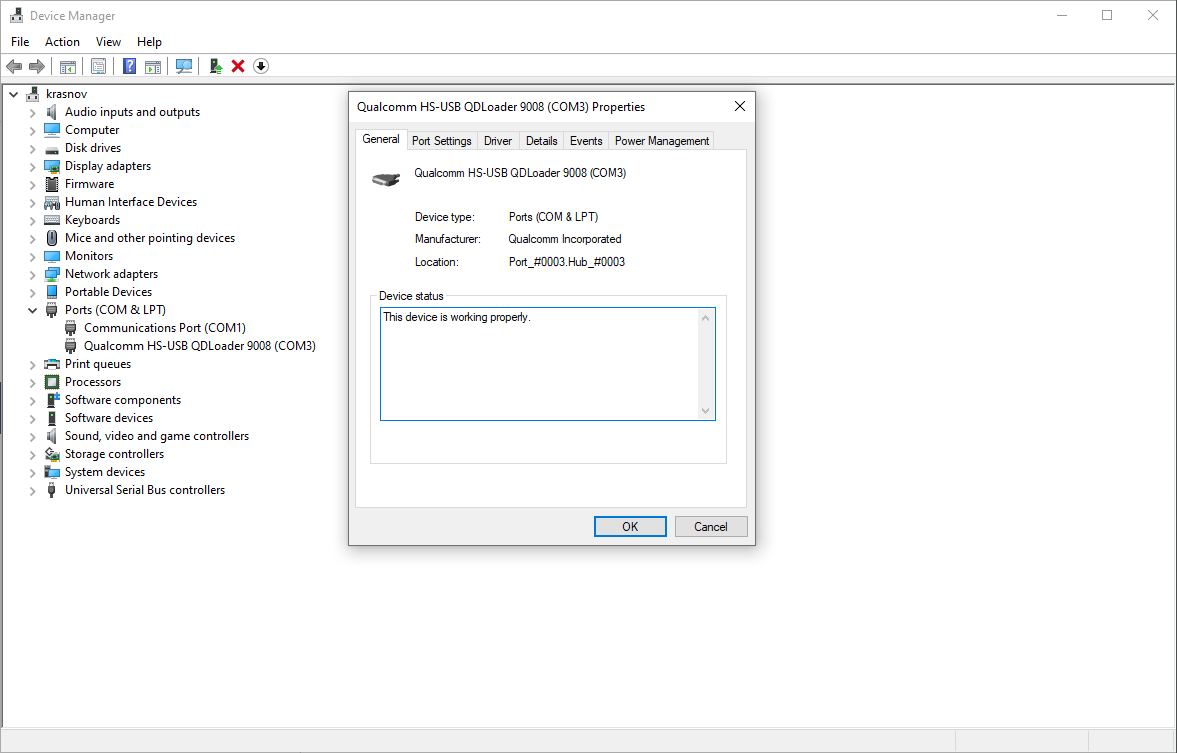The image size is (1177, 753).
Task: Click OK in Properties dialog
Action: (630, 527)
